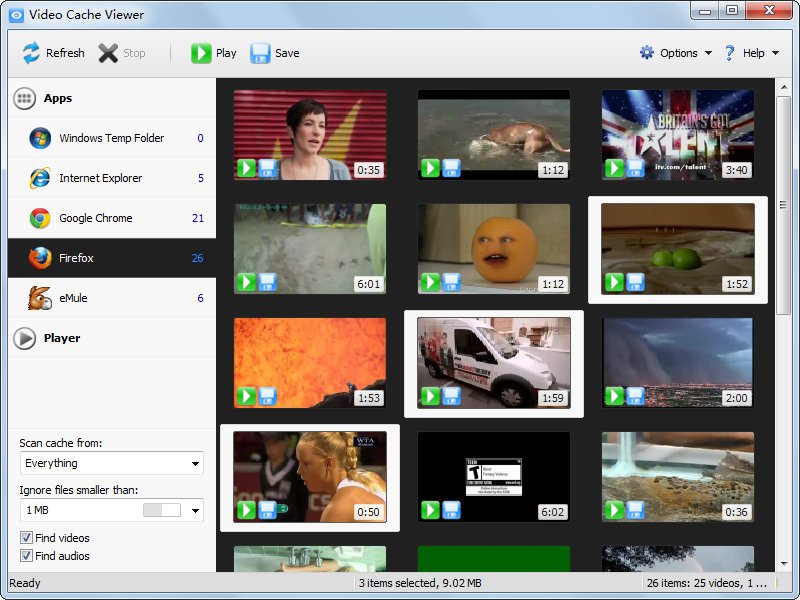The image size is (800, 600).
Task: Switch to the Player section
Action: pos(112,338)
